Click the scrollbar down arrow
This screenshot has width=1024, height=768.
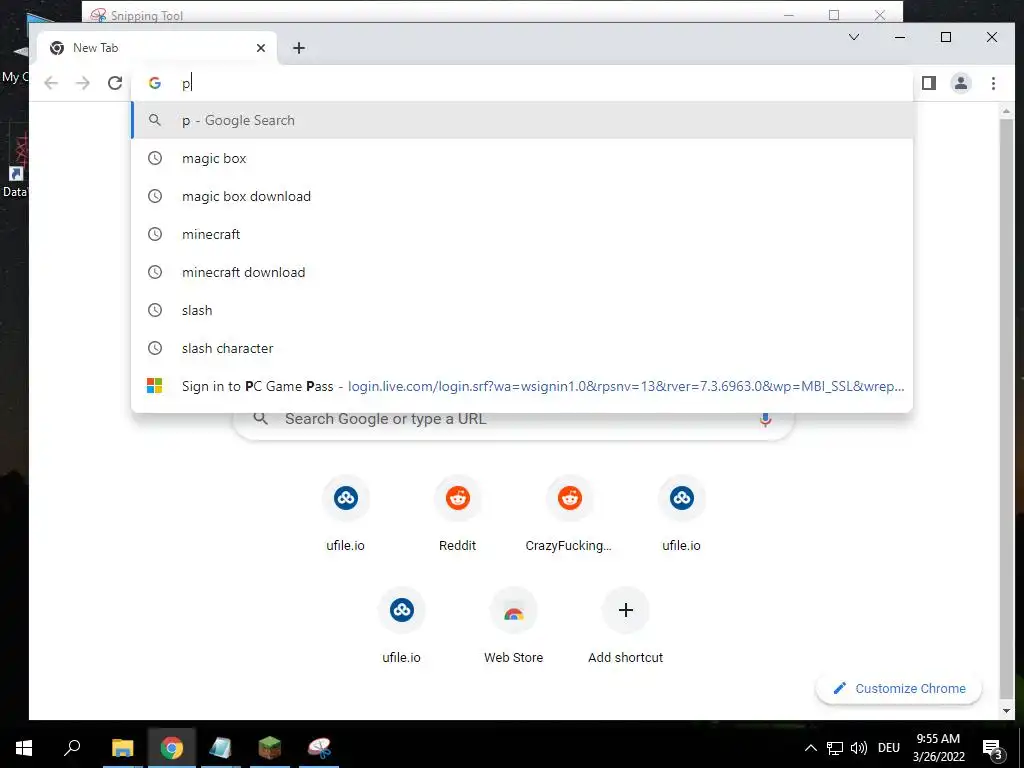click(x=1006, y=711)
